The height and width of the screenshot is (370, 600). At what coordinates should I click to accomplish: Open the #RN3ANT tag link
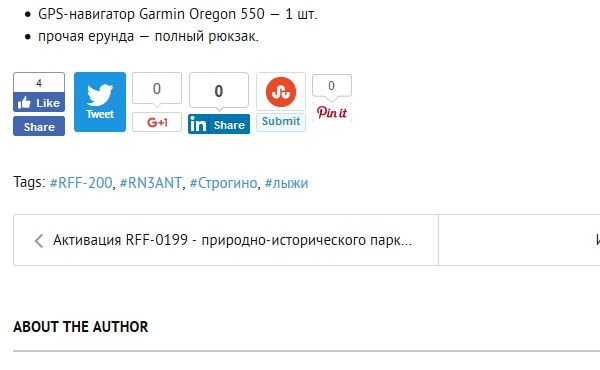tap(151, 183)
